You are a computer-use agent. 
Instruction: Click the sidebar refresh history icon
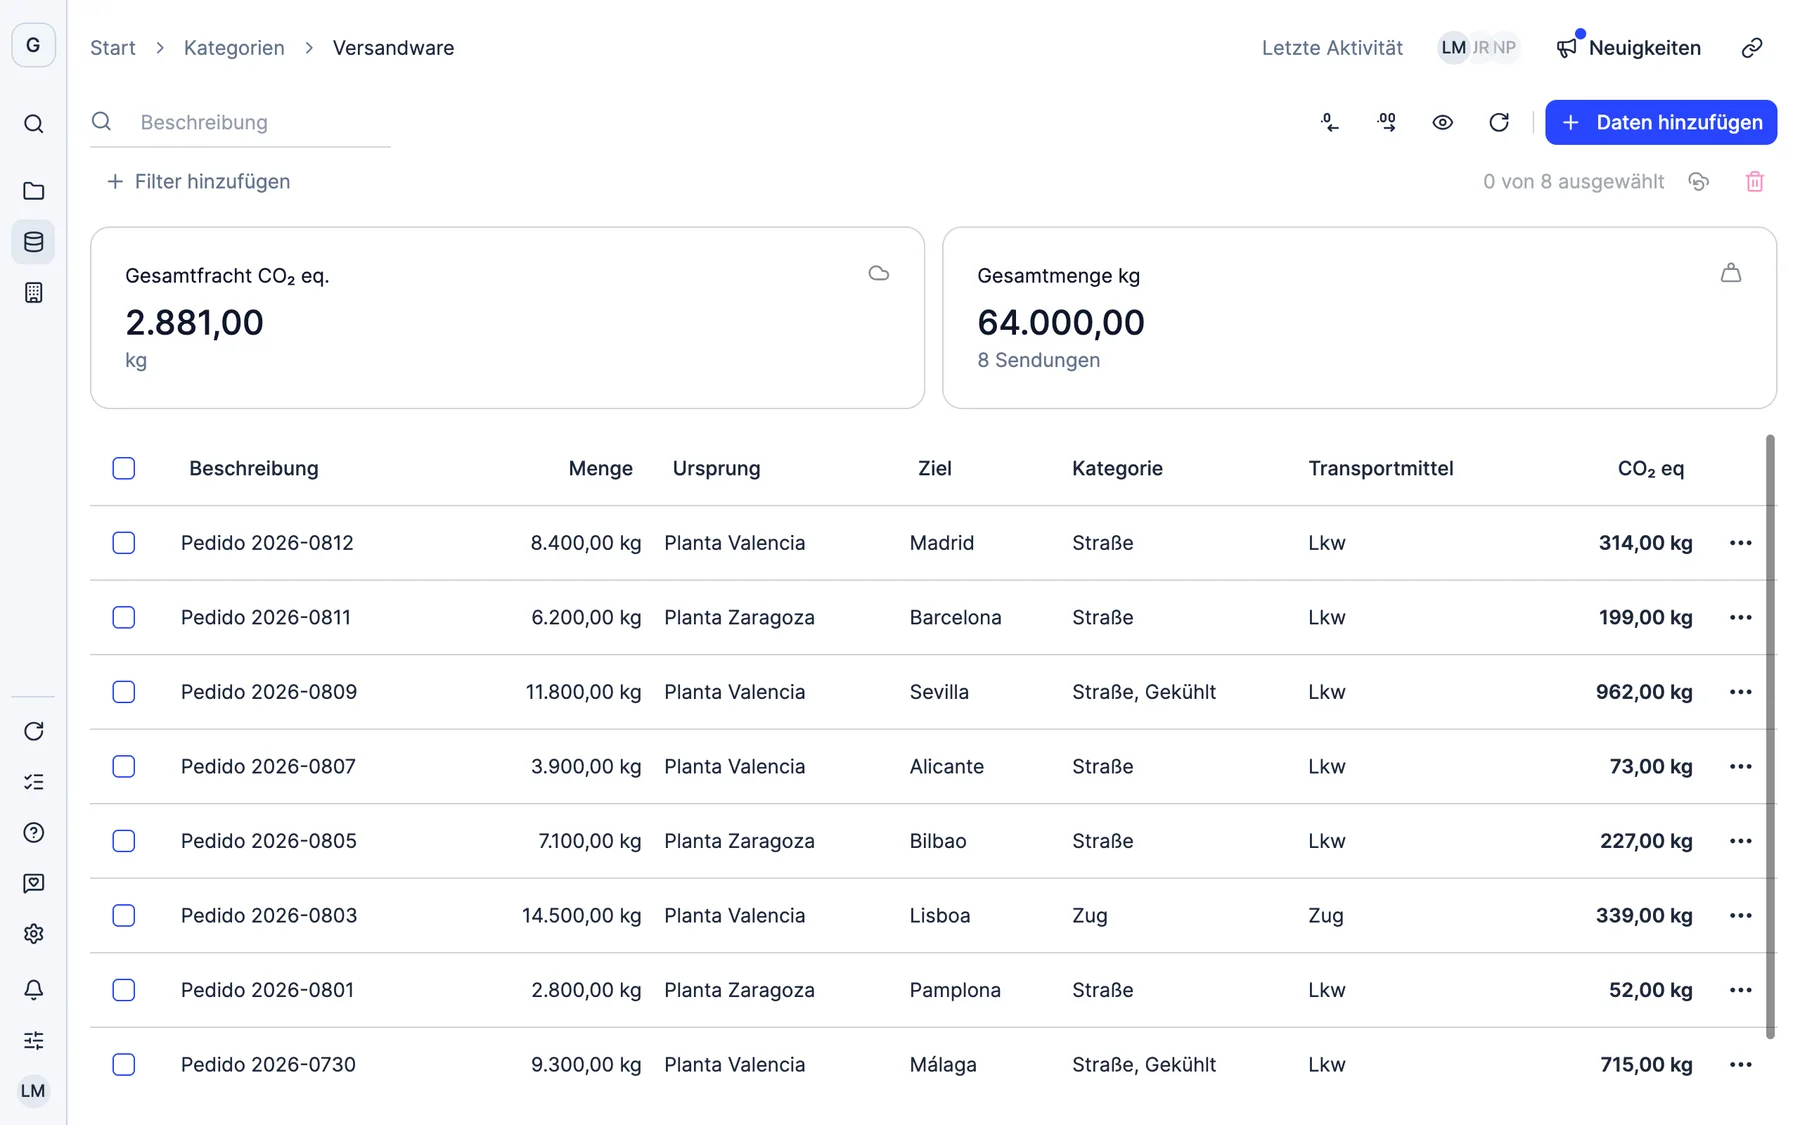(33, 731)
